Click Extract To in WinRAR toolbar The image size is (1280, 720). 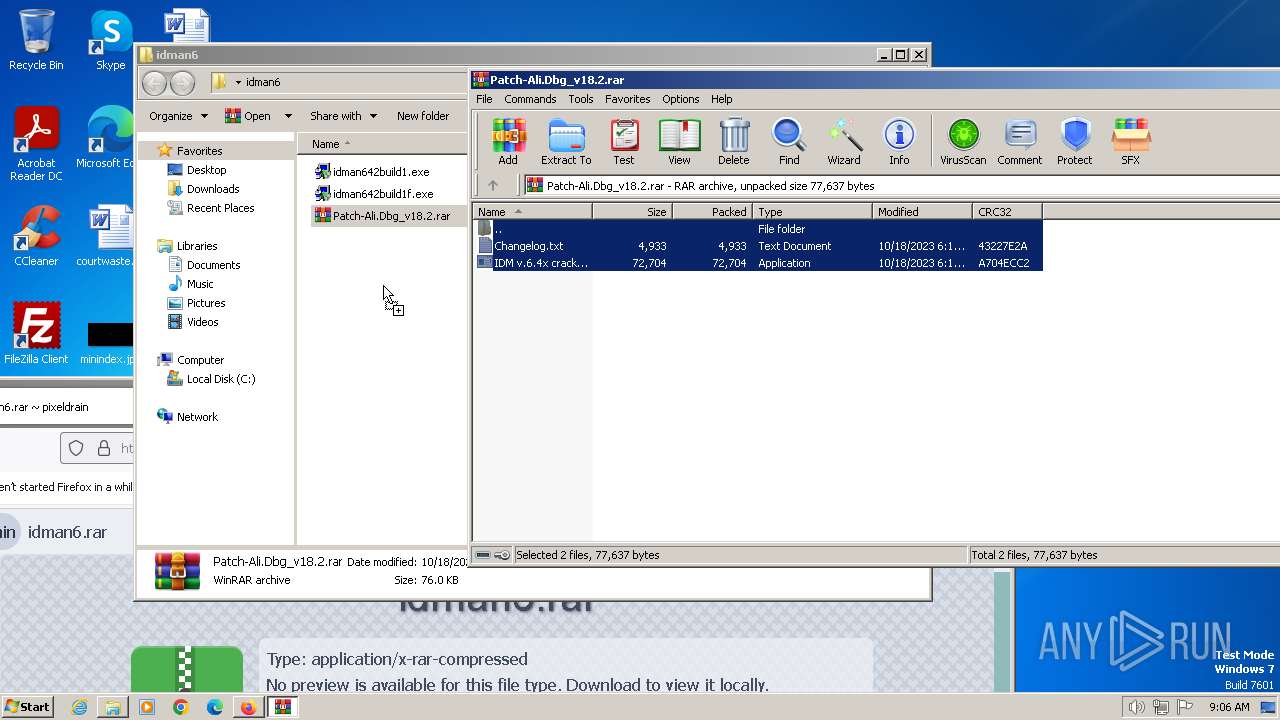tap(566, 141)
